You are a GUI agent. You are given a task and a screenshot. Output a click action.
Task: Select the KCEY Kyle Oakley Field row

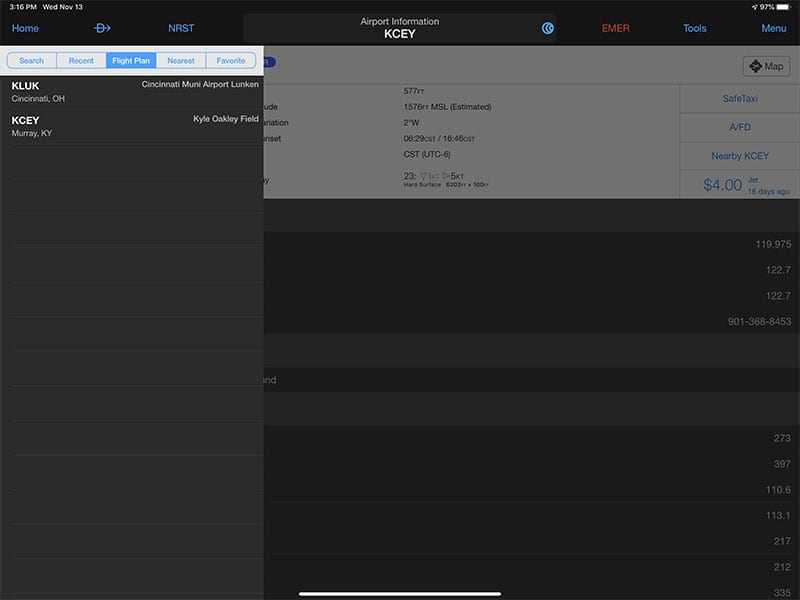pos(132,127)
